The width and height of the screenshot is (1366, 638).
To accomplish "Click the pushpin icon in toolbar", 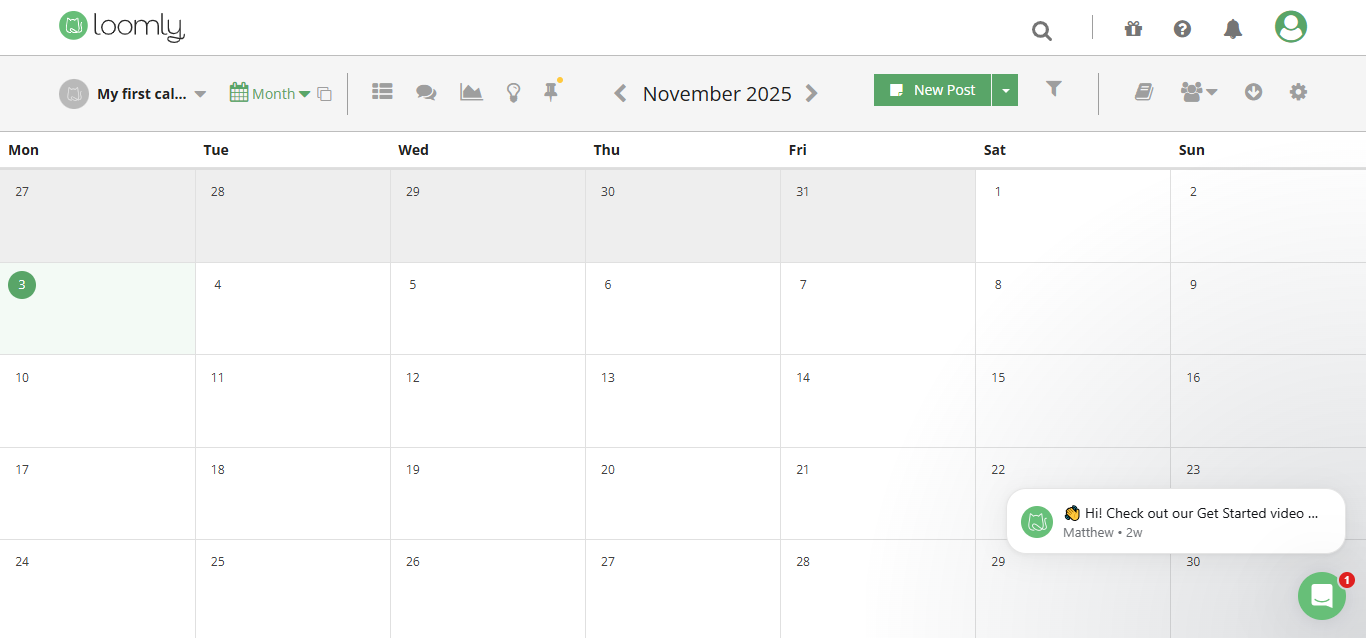I will [x=550, y=91].
